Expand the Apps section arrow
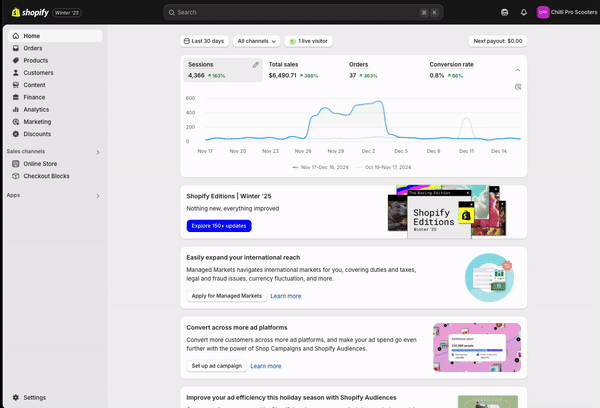600x408 pixels. click(x=97, y=196)
